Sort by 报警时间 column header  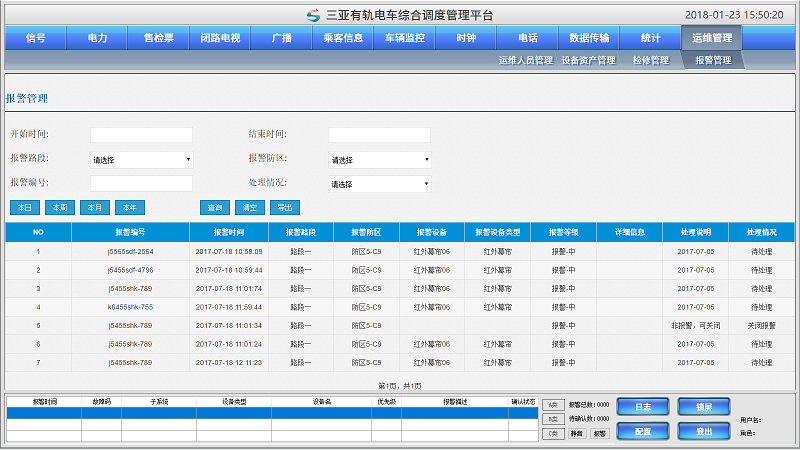pos(229,232)
